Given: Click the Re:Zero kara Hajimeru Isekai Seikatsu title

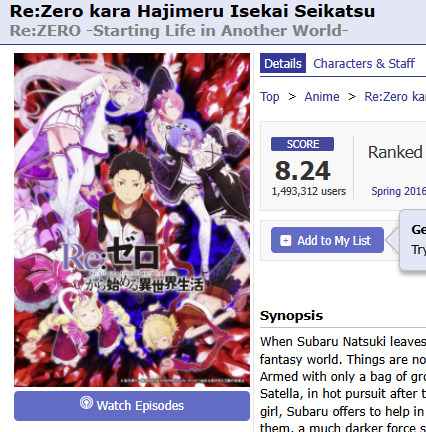Looking at the screenshot, I should point(192,11).
